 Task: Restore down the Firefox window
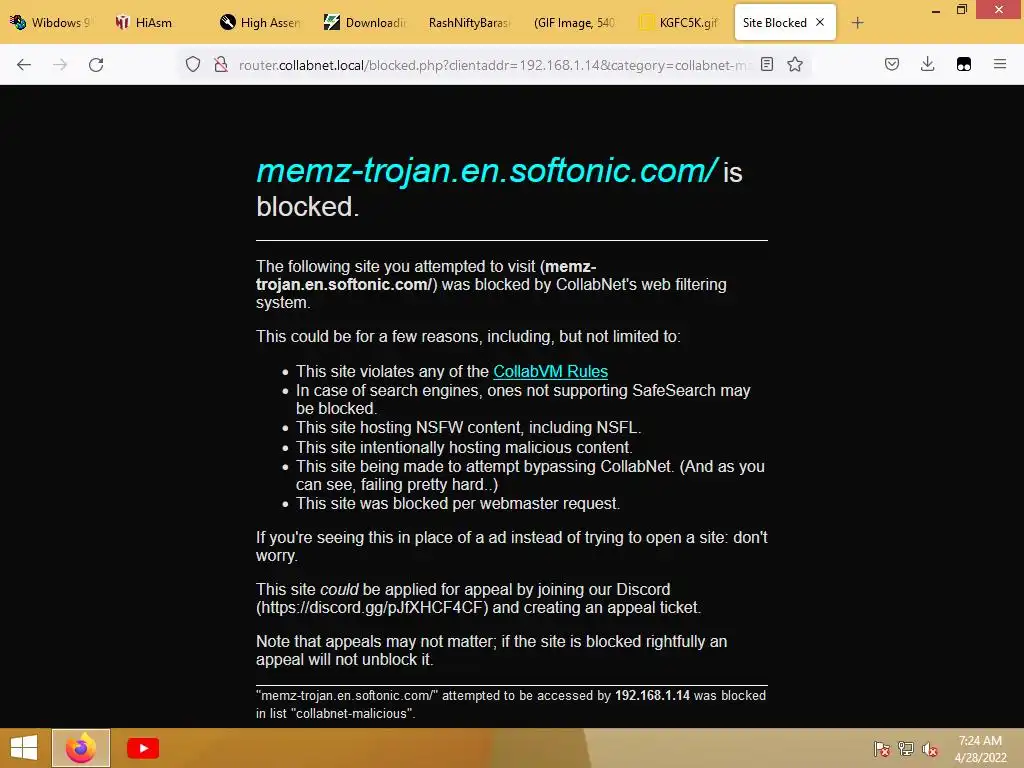[962, 10]
